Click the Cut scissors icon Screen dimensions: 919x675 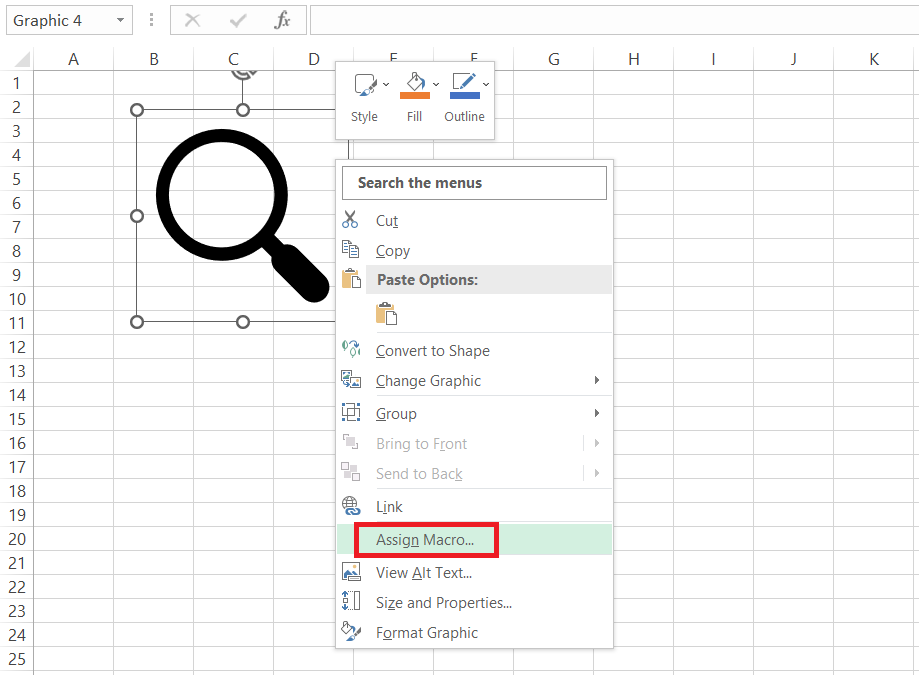350,220
